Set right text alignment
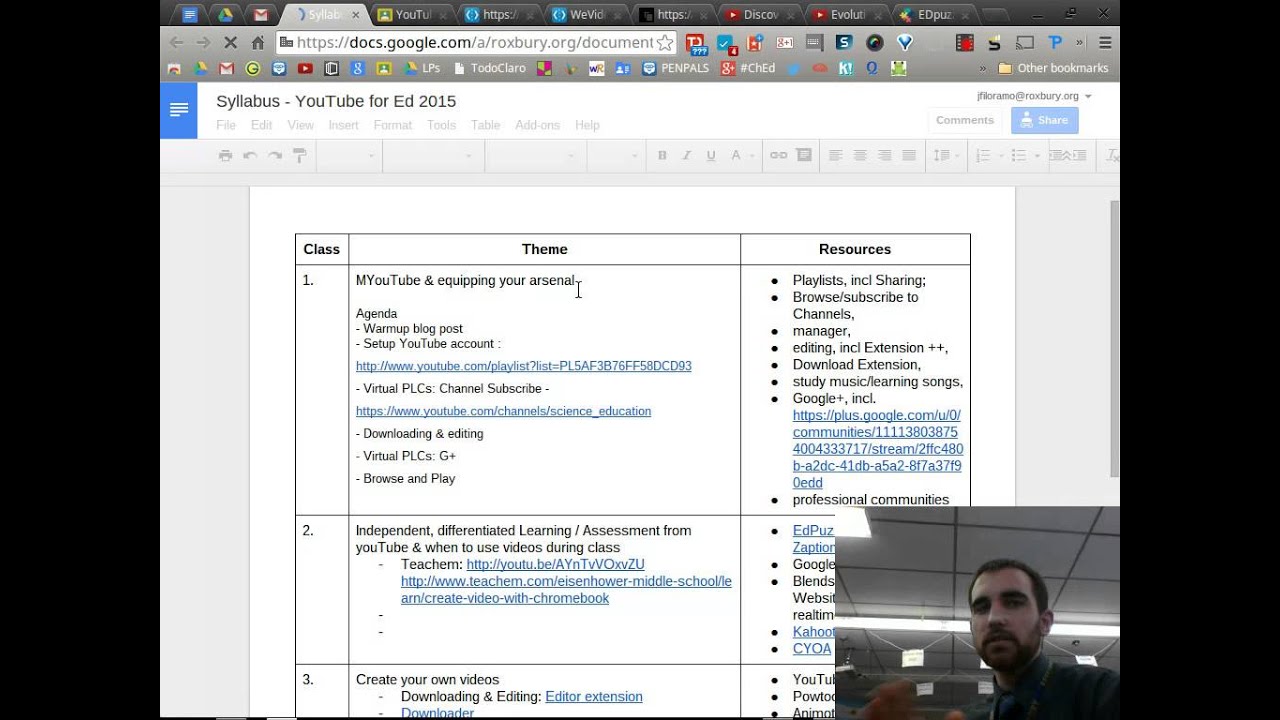 (x=884, y=155)
